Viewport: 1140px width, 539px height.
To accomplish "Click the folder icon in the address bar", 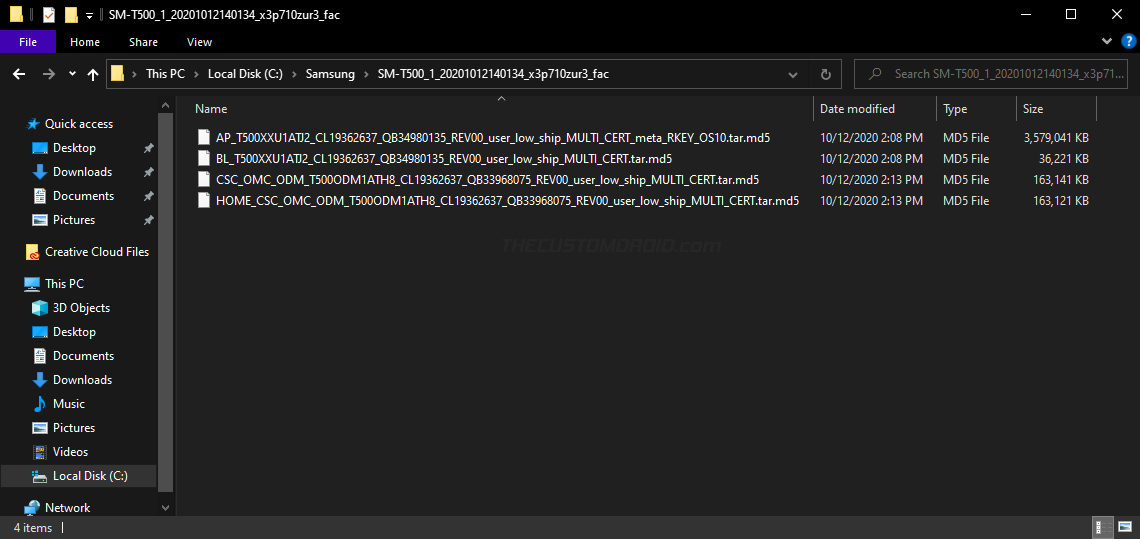I will coord(117,74).
